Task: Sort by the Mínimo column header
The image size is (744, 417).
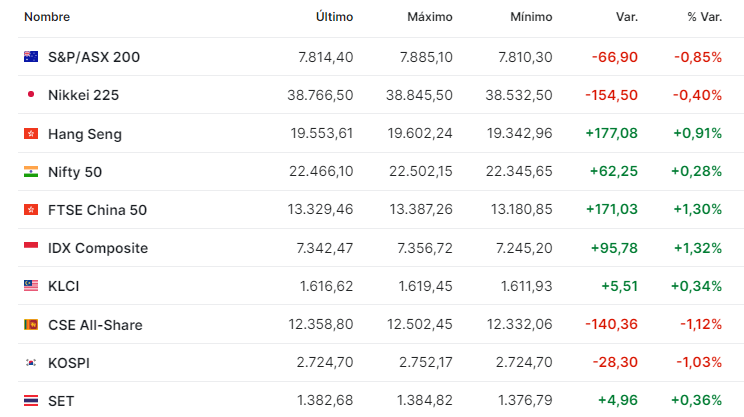Action: point(531,17)
